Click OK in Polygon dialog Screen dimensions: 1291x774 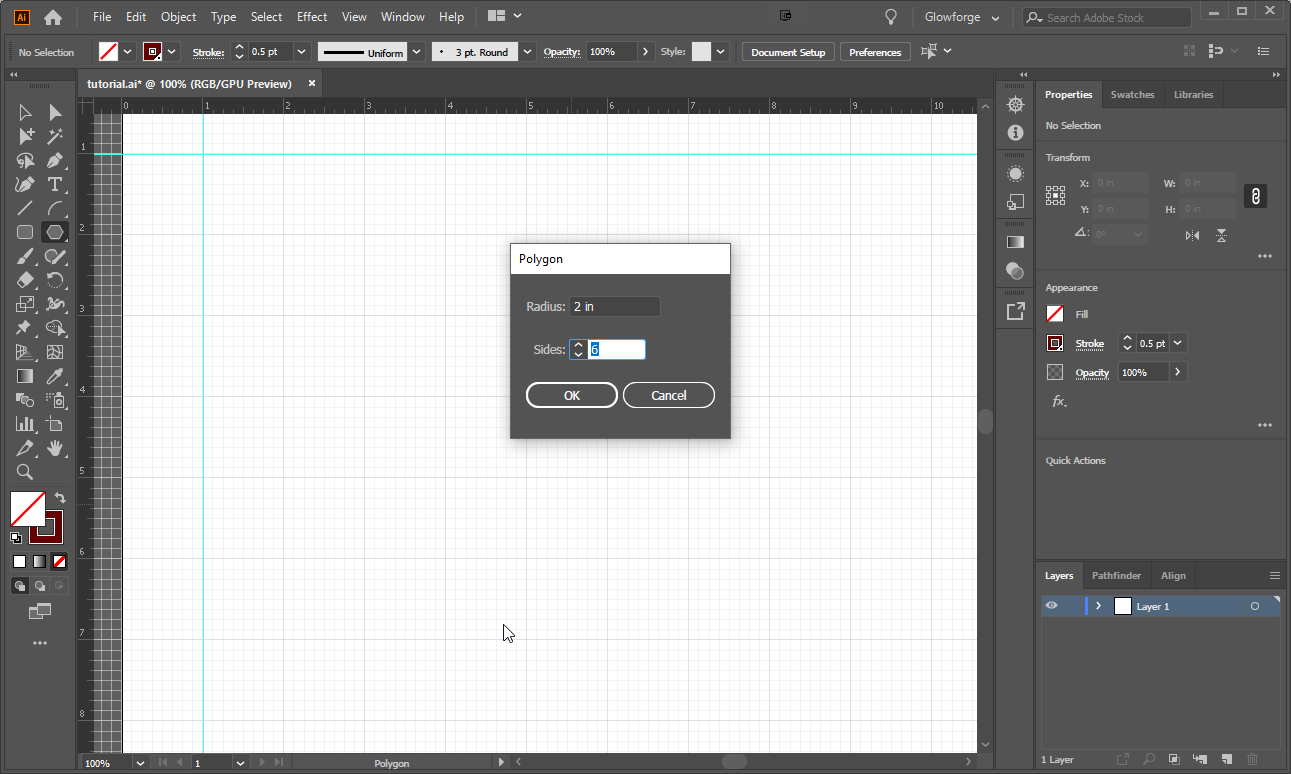tap(572, 395)
